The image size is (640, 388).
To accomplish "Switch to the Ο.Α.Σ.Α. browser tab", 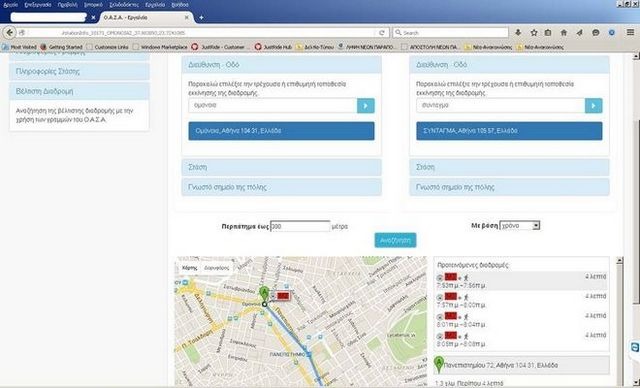I will pyautogui.click(x=143, y=18).
